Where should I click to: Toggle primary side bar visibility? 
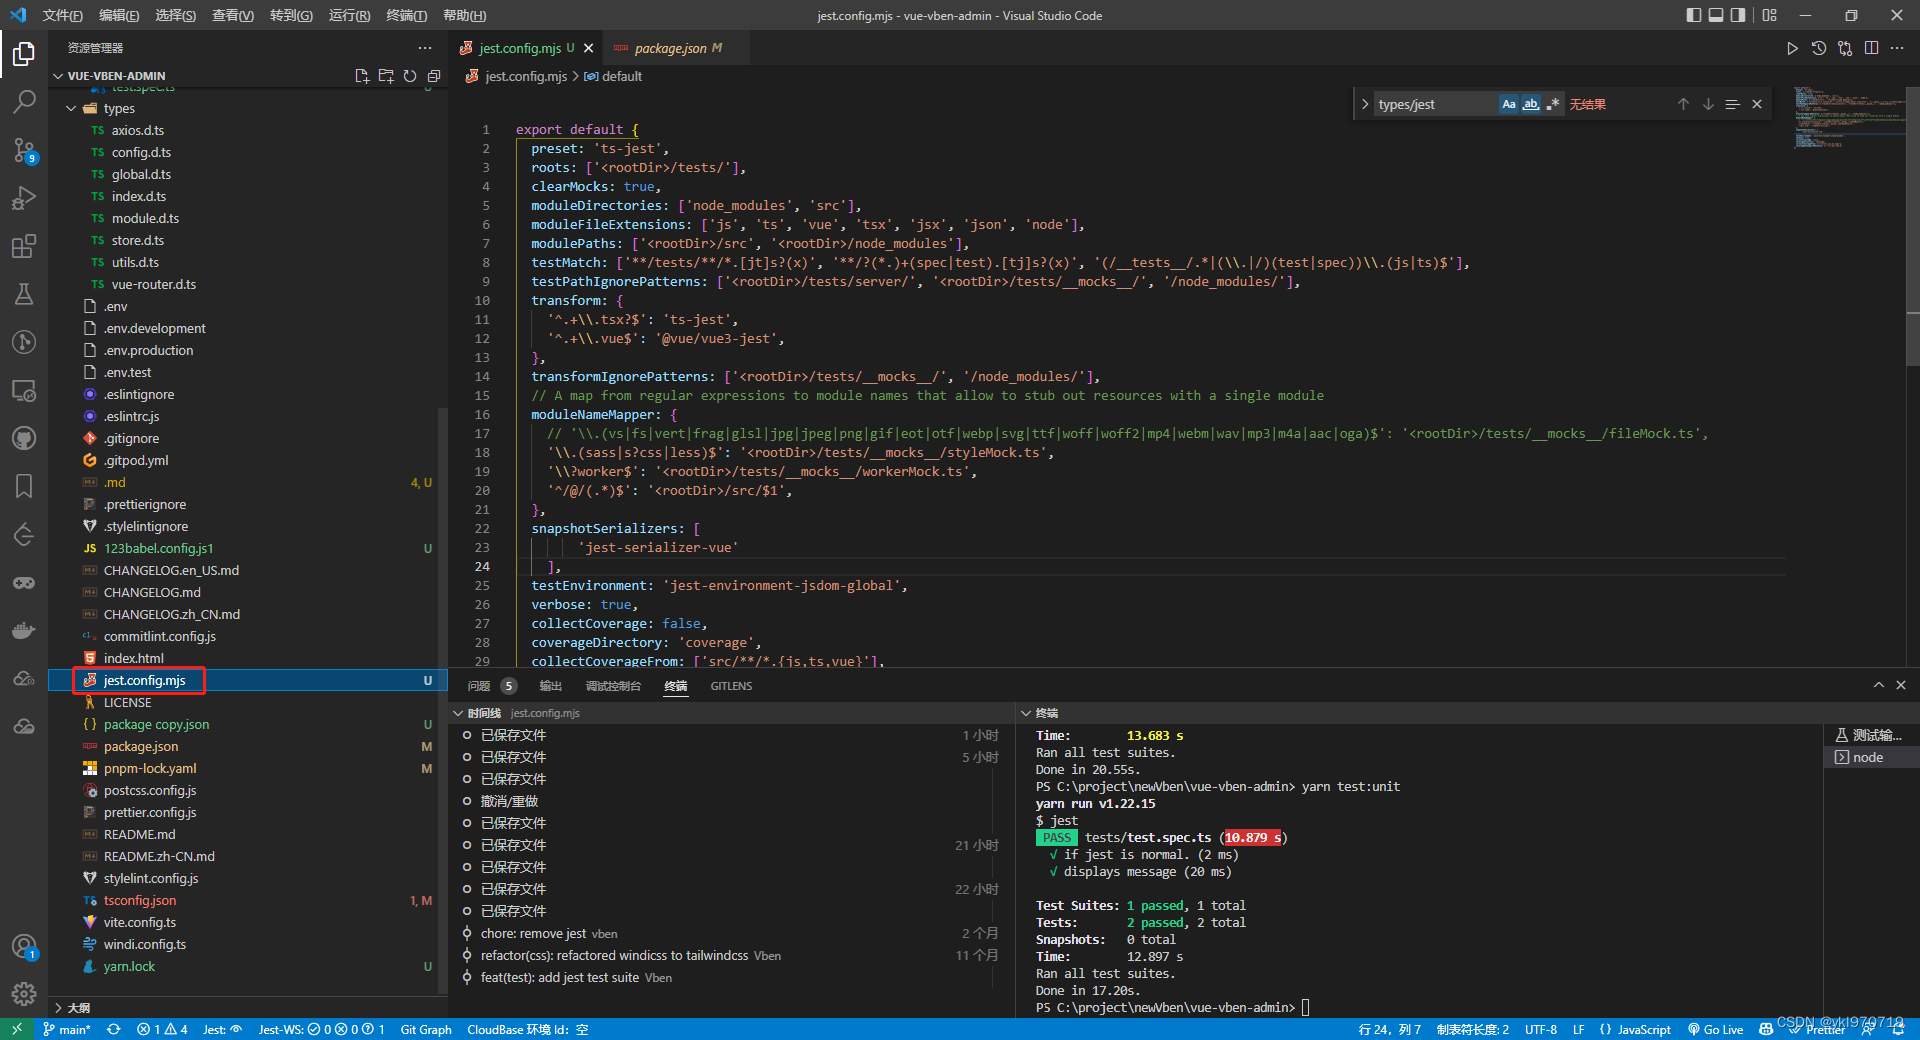[x=1693, y=15]
